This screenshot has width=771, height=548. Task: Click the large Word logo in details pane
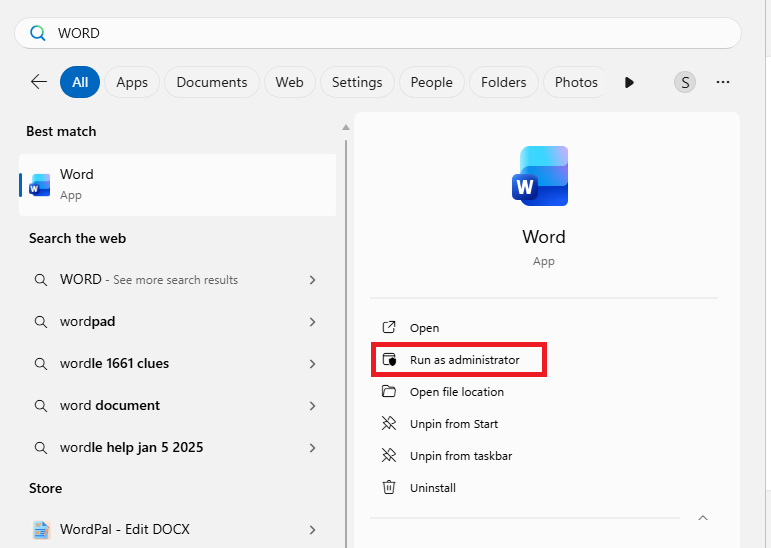[540, 176]
